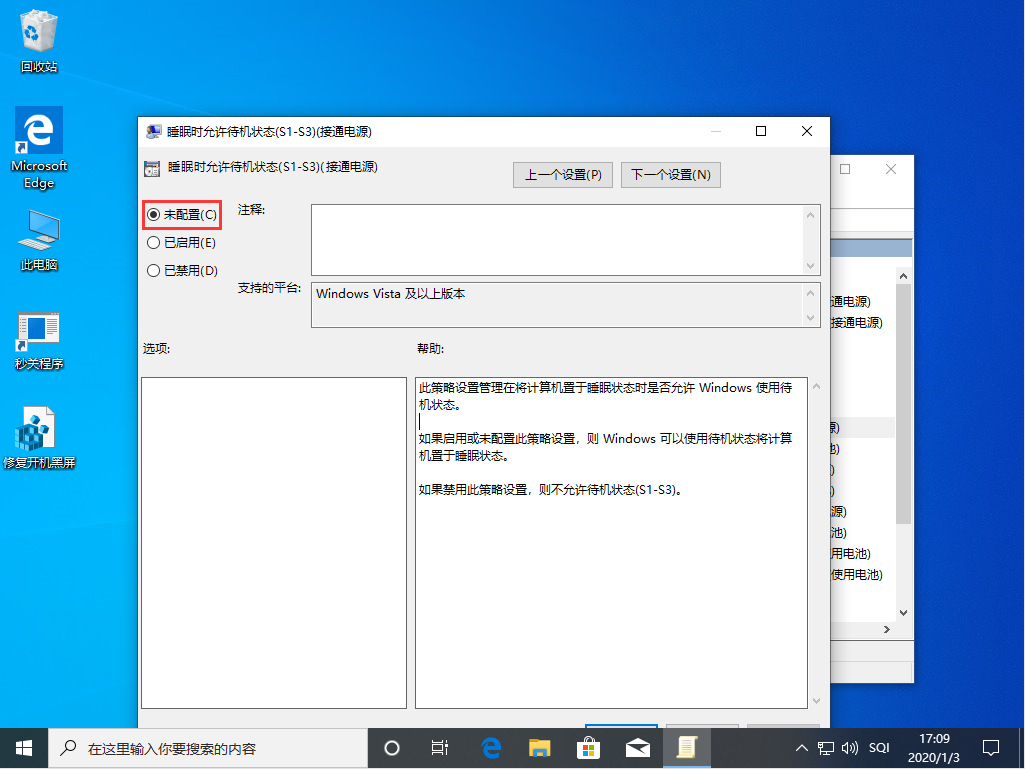Open the volume control slider
This screenshot has width=1025, height=769.
[849, 747]
